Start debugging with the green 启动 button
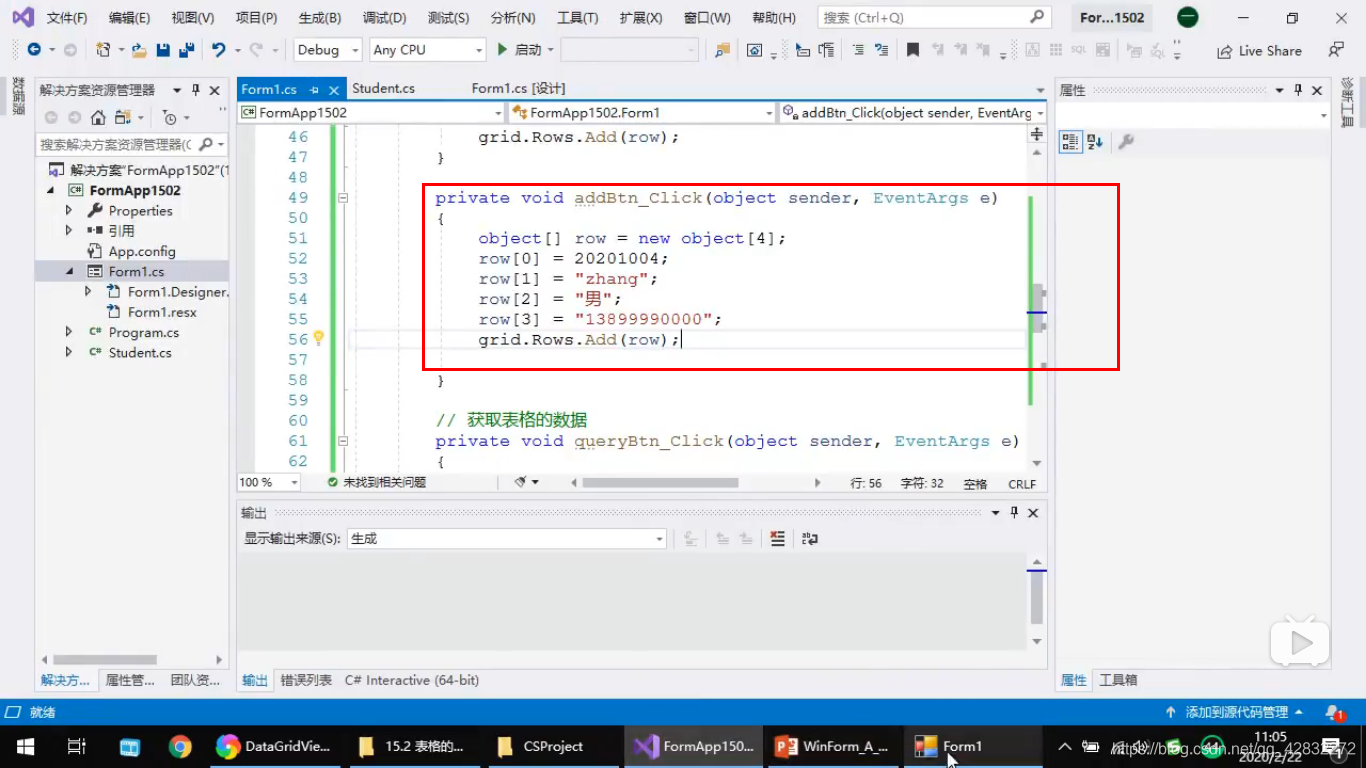 (x=520, y=50)
